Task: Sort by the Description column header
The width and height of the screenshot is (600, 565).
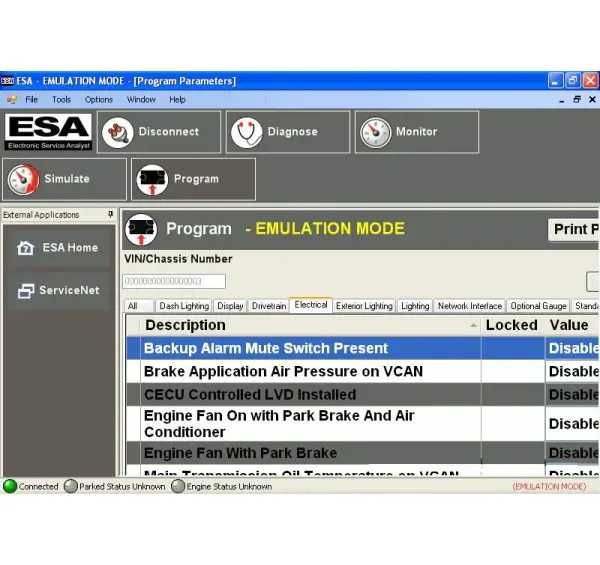Action: tap(310, 325)
